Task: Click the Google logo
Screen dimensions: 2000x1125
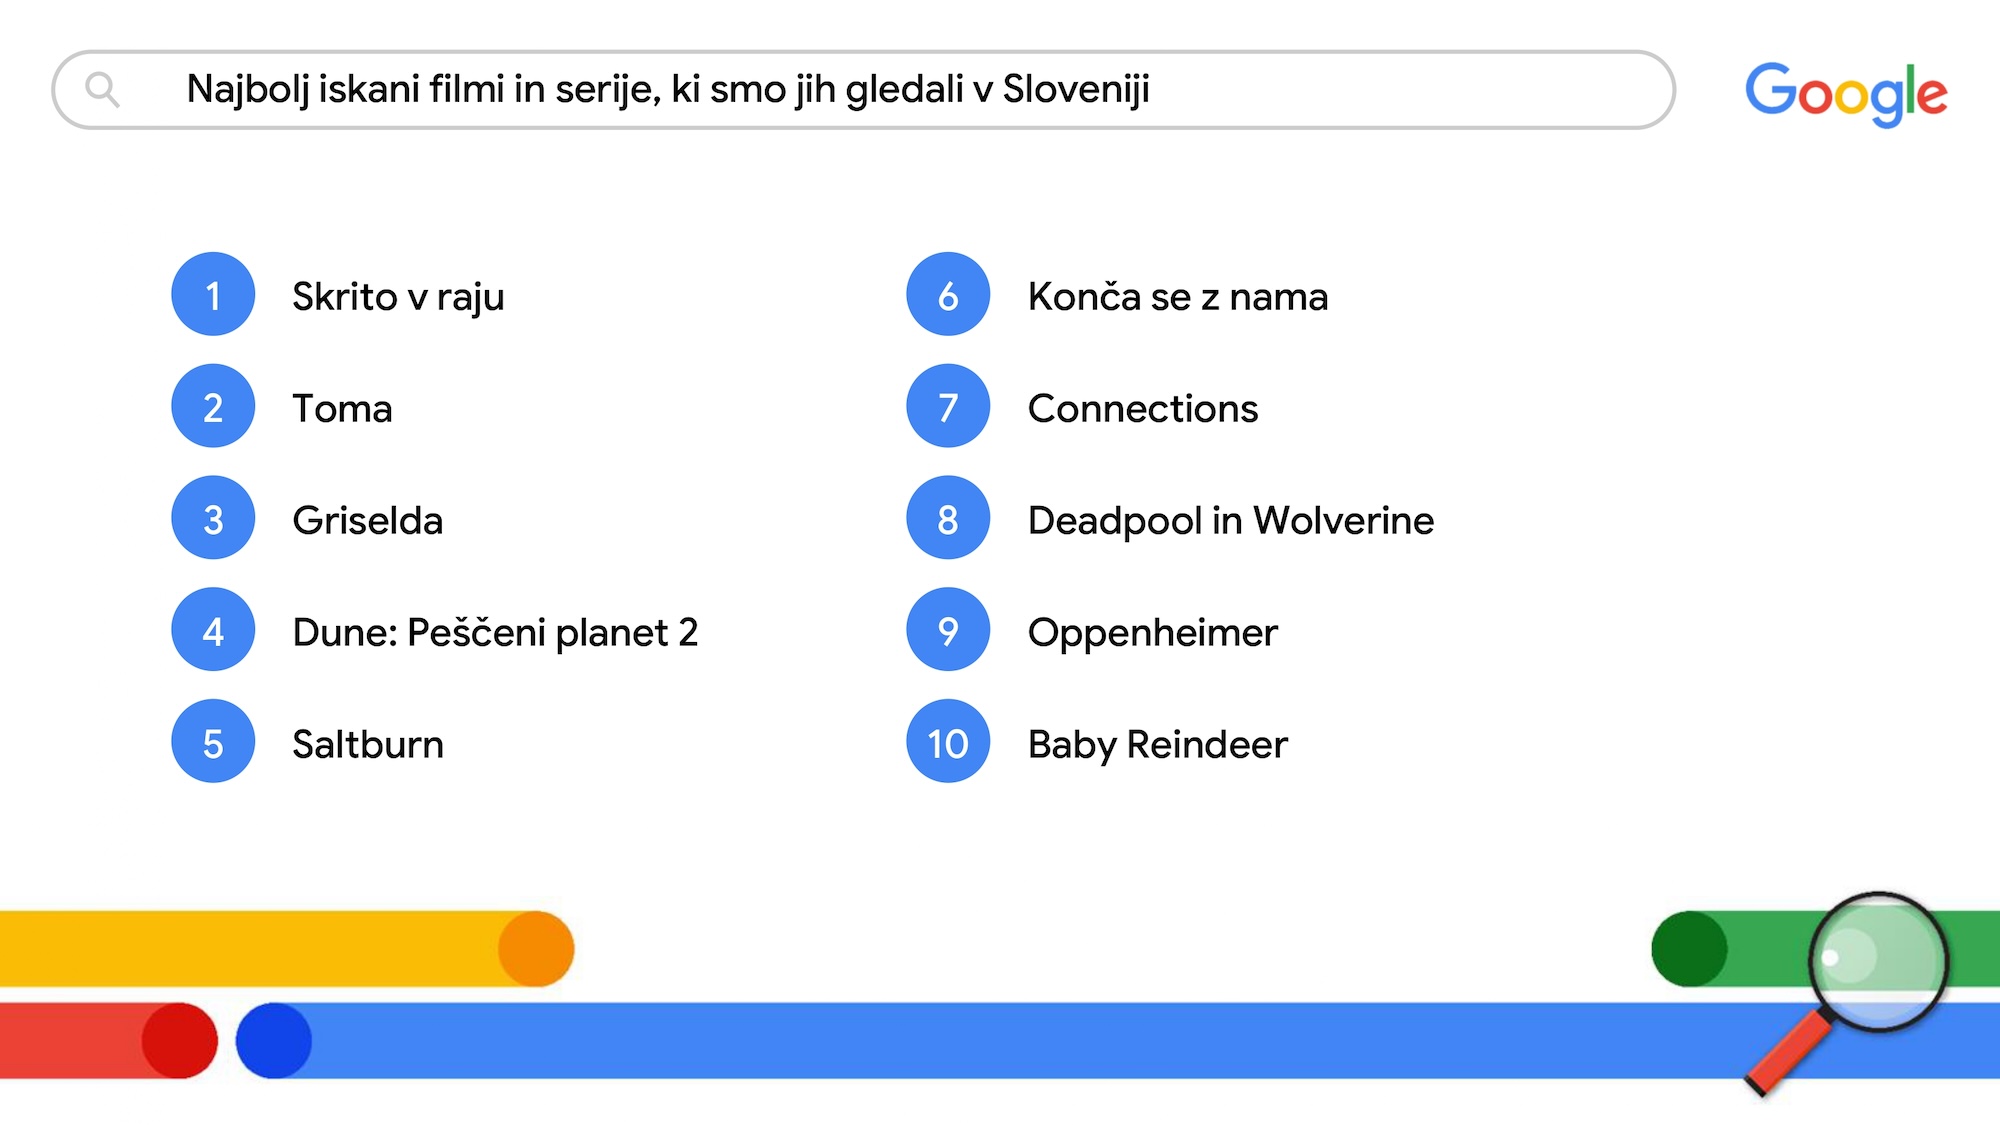Action: 1846,93
